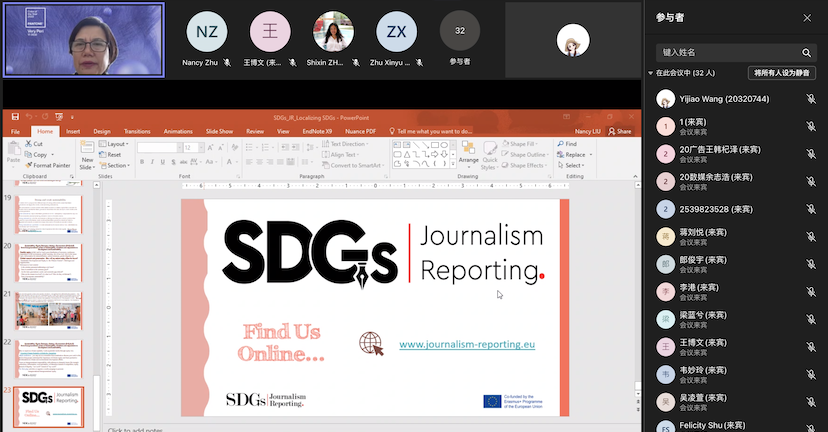The height and width of the screenshot is (432, 828).
Task: Select slide 21 thumbnail with photos
Action: (x=49, y=312)
